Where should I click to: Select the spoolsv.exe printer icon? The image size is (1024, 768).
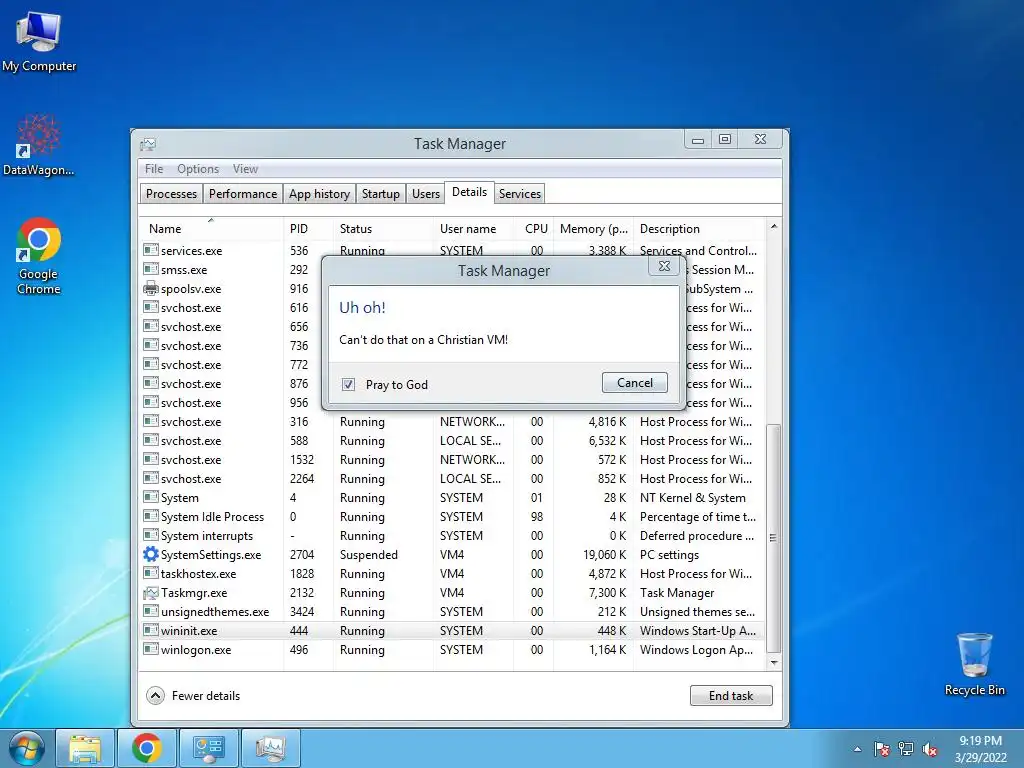tap(151, 289)
